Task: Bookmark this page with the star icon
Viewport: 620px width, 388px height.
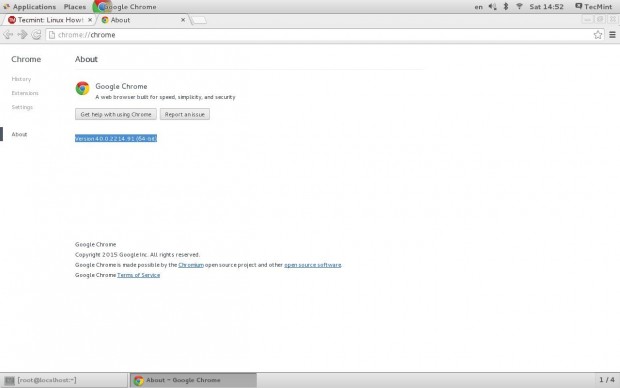Action: [597, 35]
